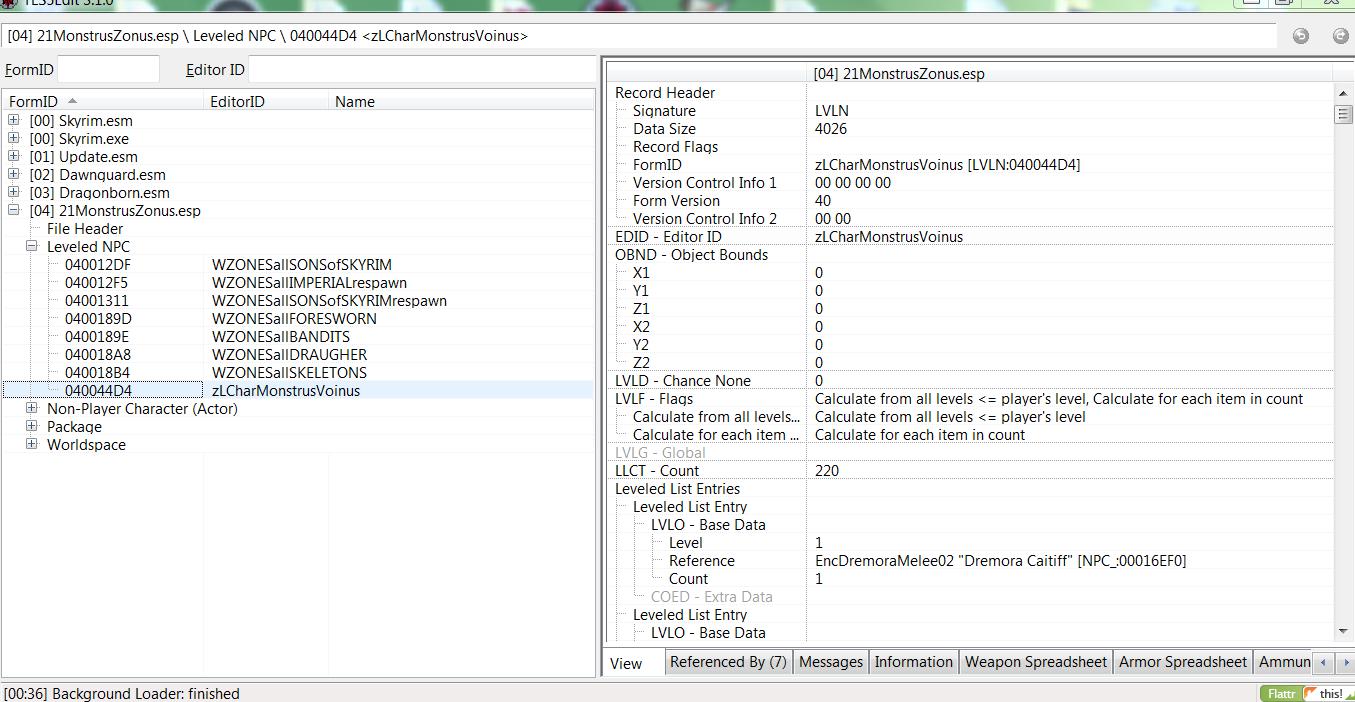Click the Flattr this! donation button
1355x702 pixels.
[1305, 693]
